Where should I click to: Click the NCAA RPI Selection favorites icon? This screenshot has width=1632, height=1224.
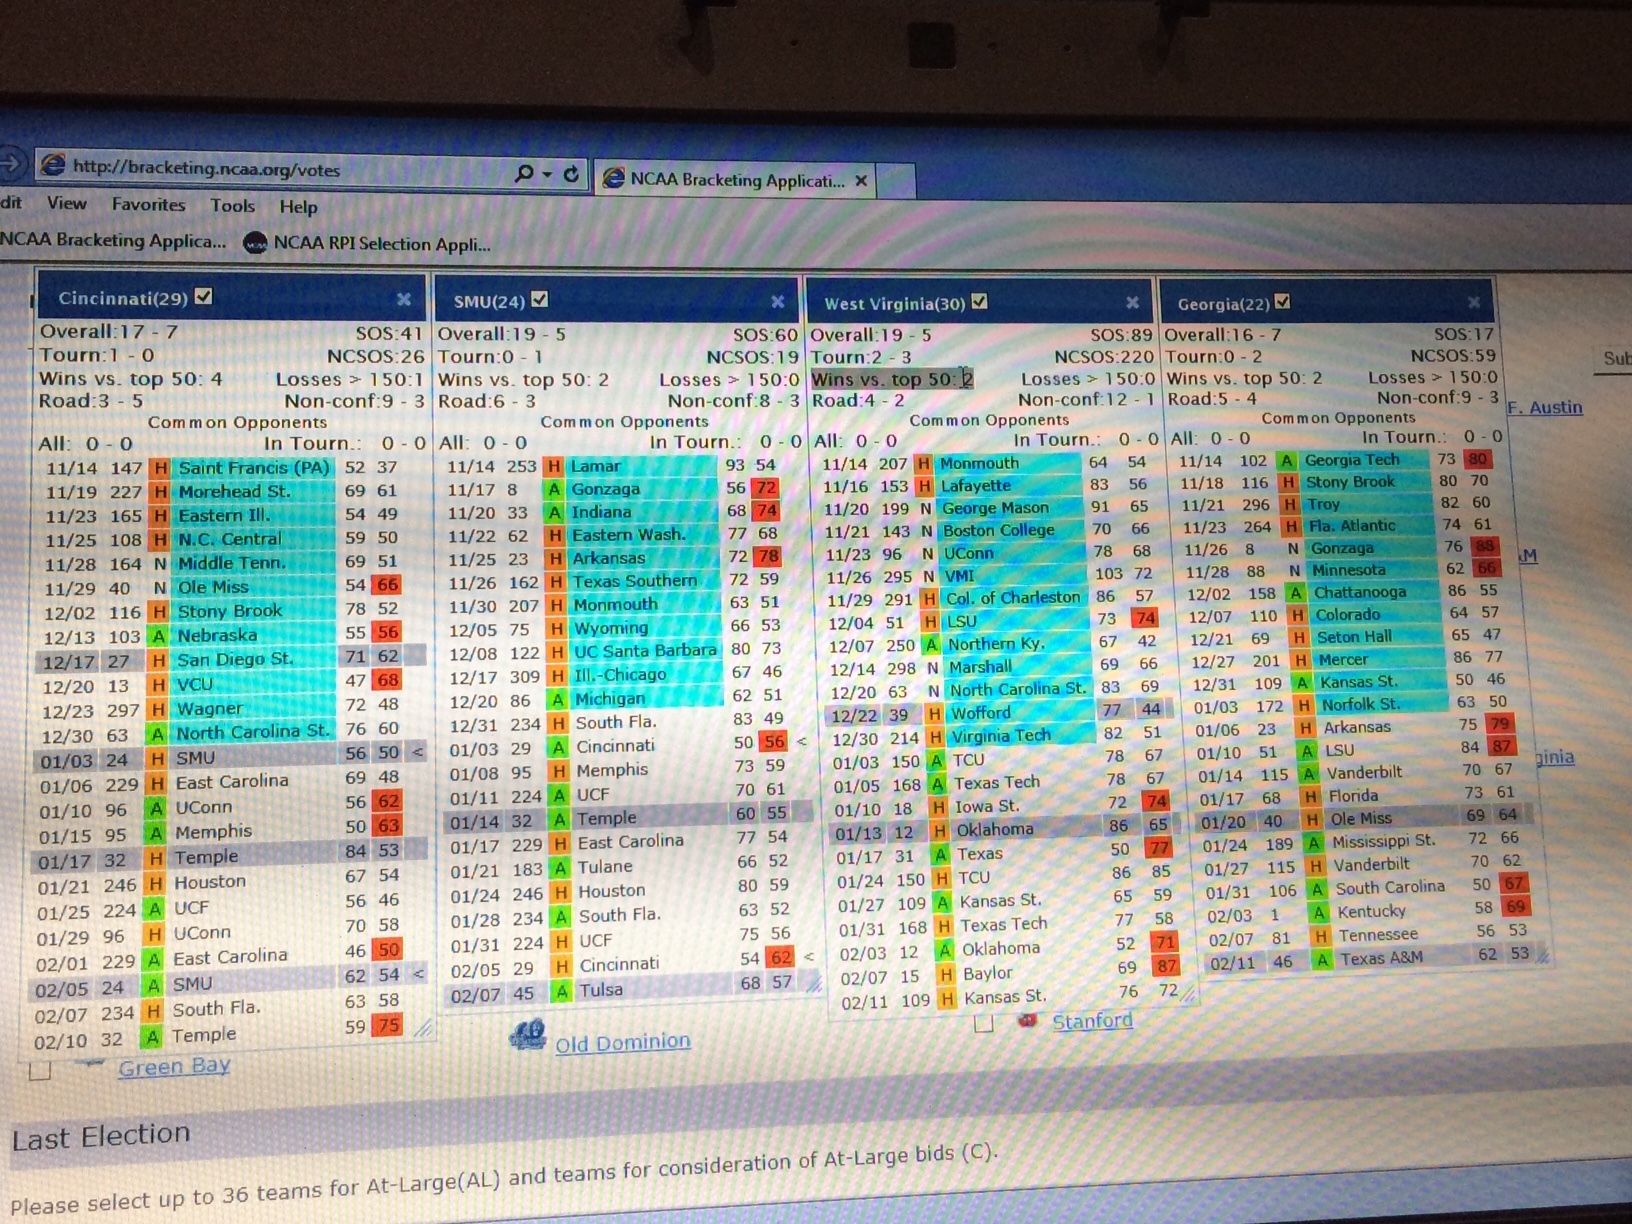(255, 243)
